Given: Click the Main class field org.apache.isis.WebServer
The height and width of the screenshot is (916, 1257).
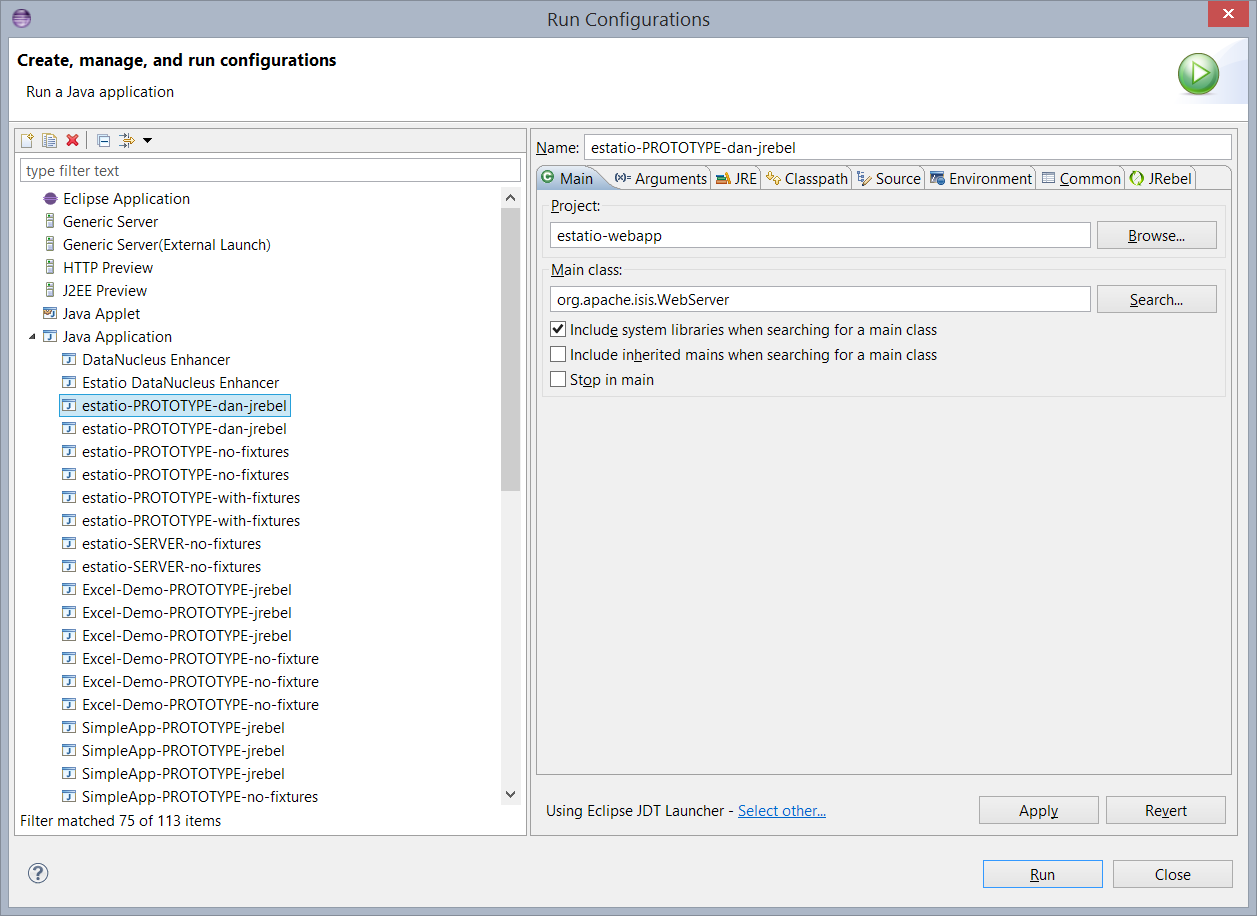Looking at the screenshot, I should pyautogui.click(x=820, y=299).
